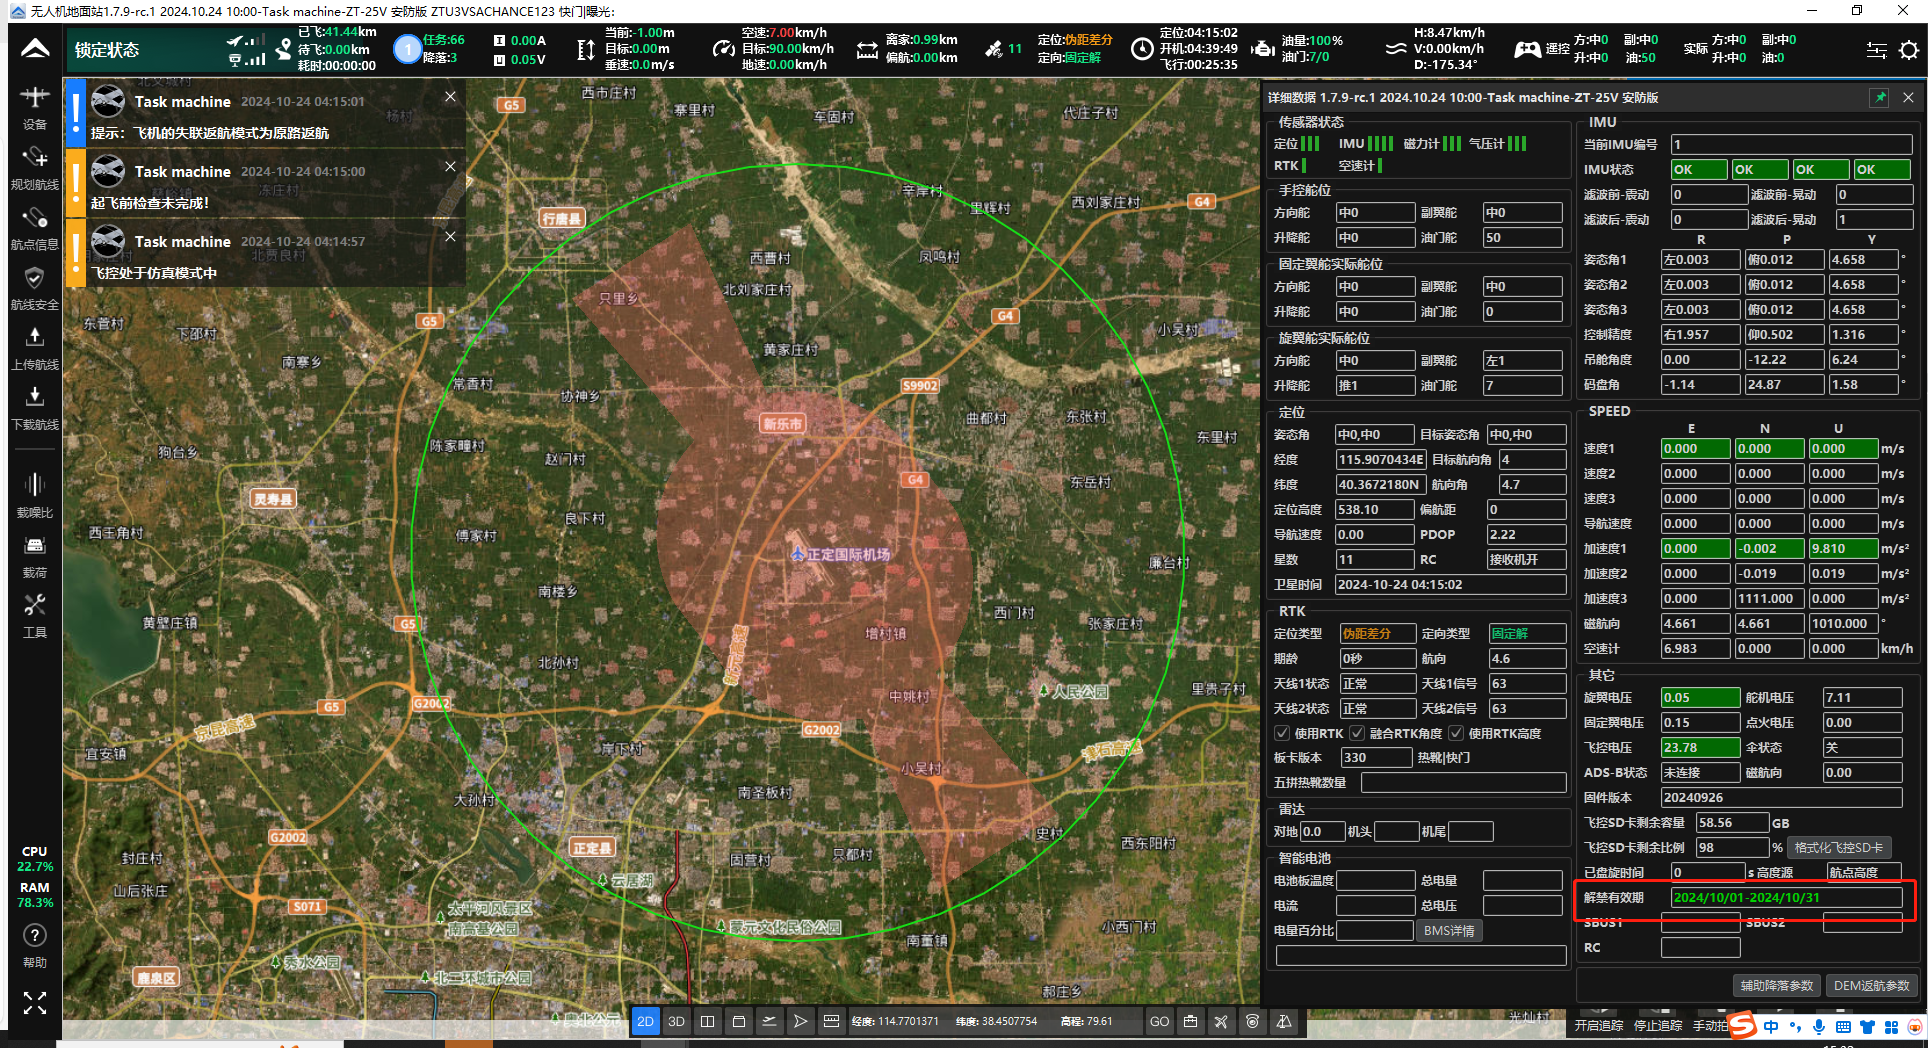Switch map to 3D view

(x=676, y=1021)
